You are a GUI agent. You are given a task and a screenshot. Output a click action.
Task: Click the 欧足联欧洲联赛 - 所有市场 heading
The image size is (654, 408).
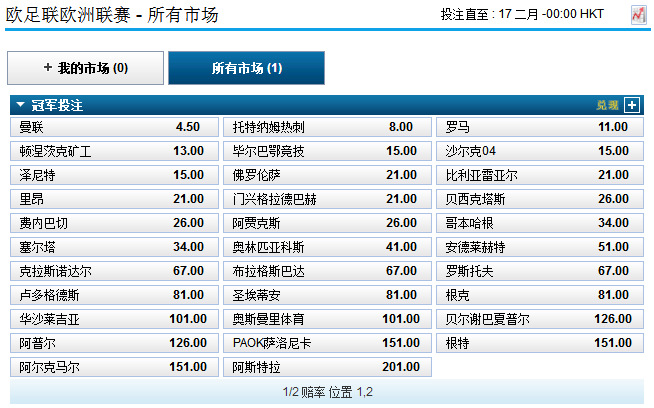[x=112, y=15]
